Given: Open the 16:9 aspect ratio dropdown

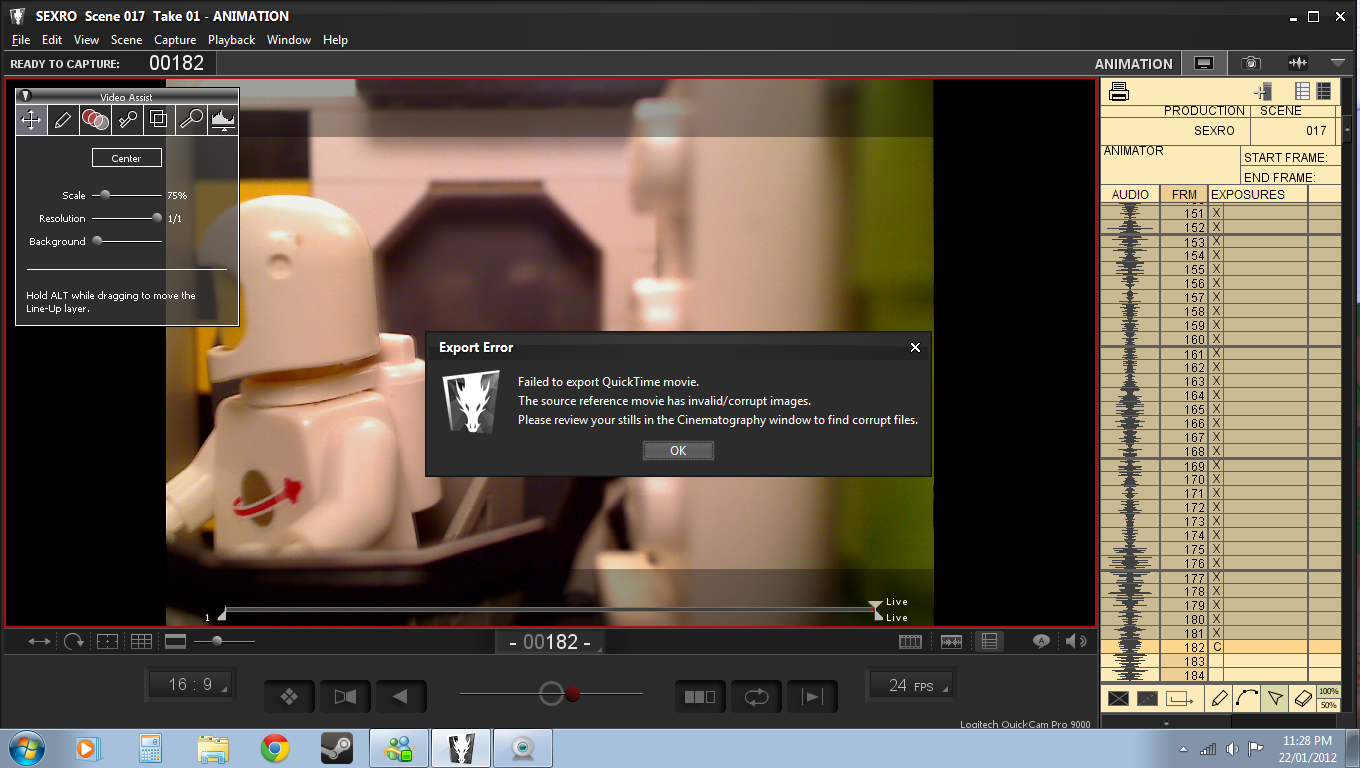Looking at the screenshot, I should (x=189, y=685).
